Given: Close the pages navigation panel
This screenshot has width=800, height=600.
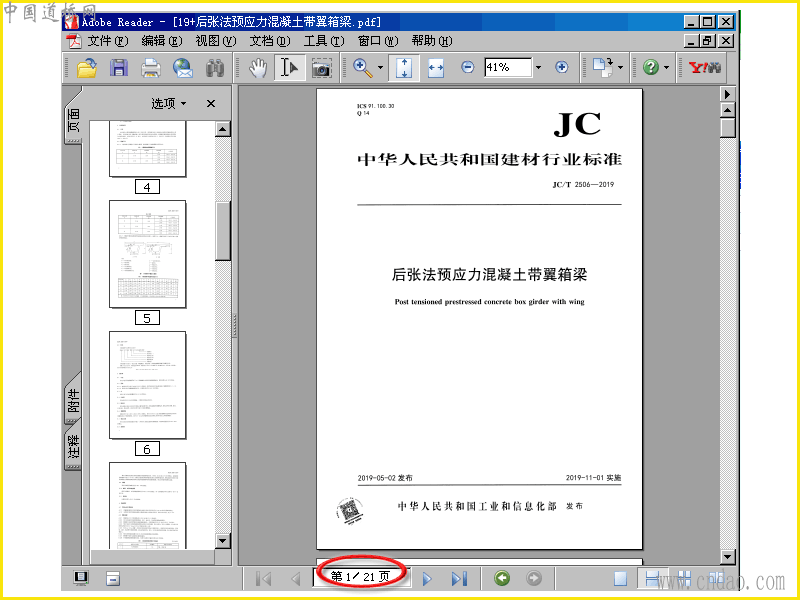Looking at the screenshot, I should pos(211,104).
